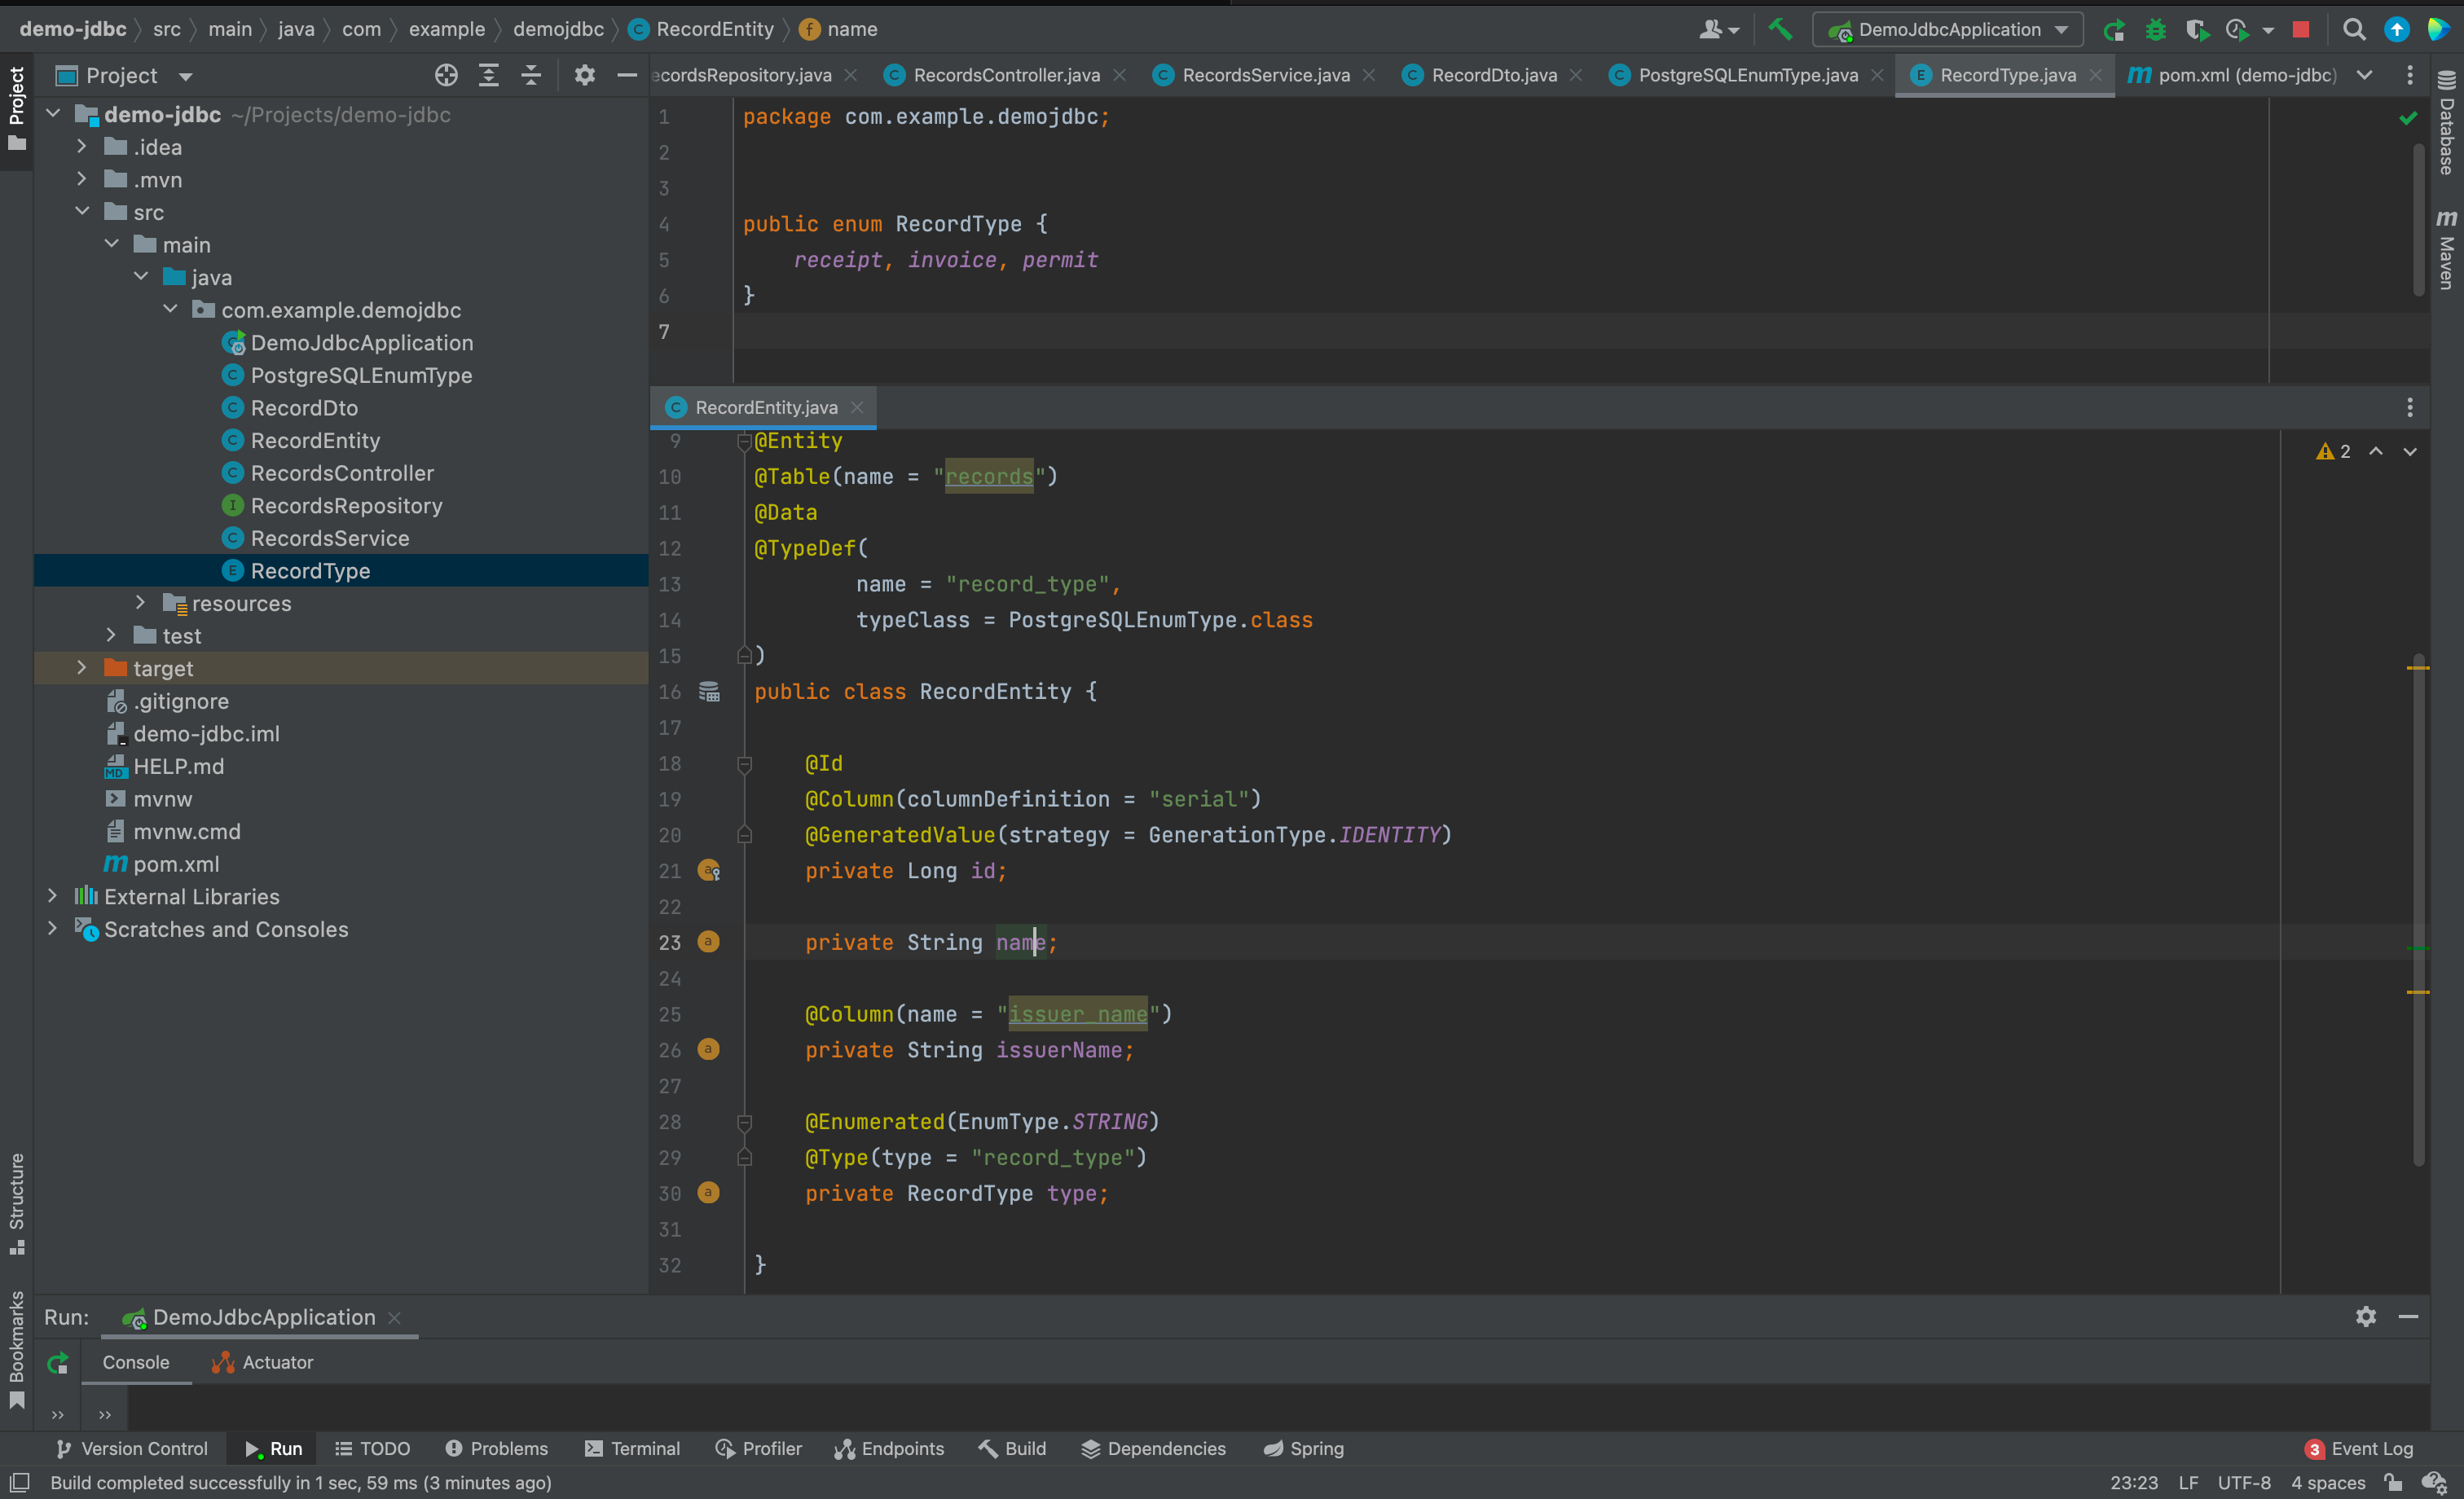Viewport: 2464px width, 1499px height.
Task: Hide the Project tool window
Action: pos(627,75)
